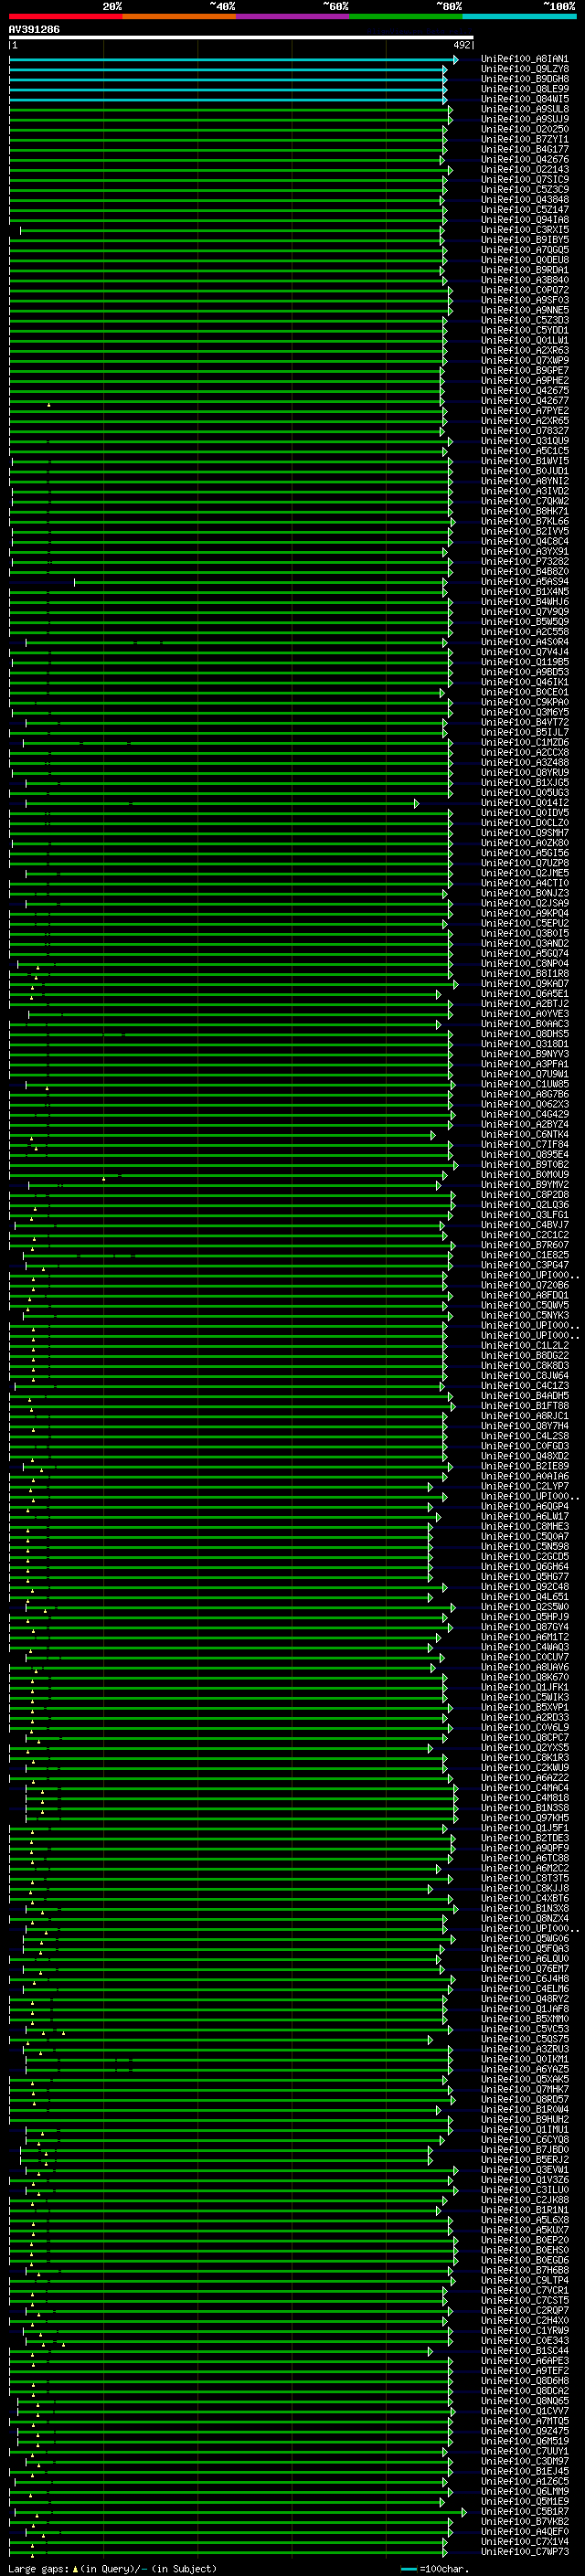Select the UniRef100_A2XR65 label
Viewport: 585px width, 2576px height.
[x=525, y=421]
